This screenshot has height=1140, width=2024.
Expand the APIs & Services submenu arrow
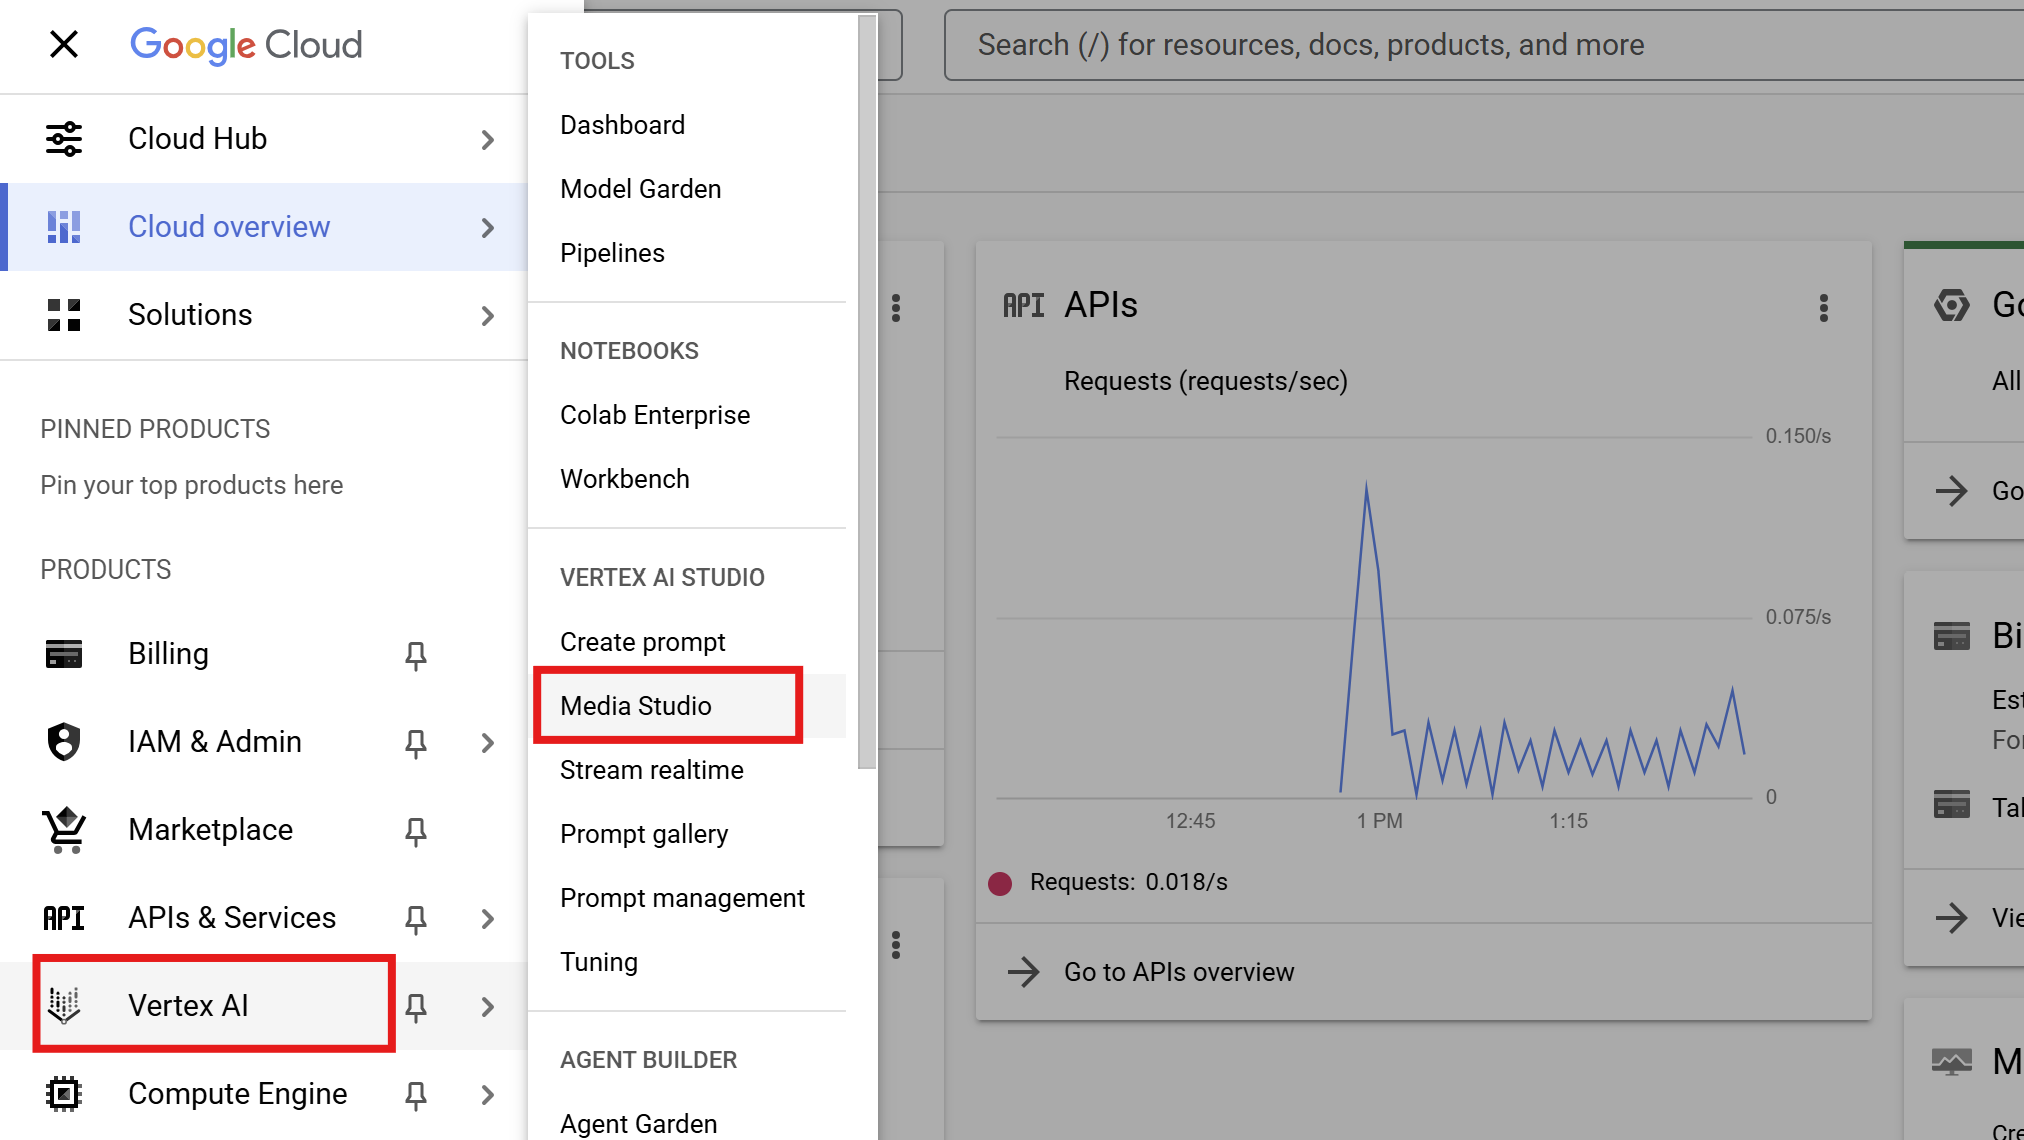click(x=488, y=919)
